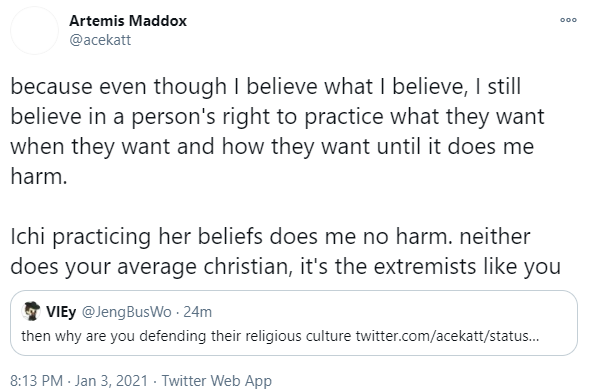Open the Artemis Maddox display name

128,21
